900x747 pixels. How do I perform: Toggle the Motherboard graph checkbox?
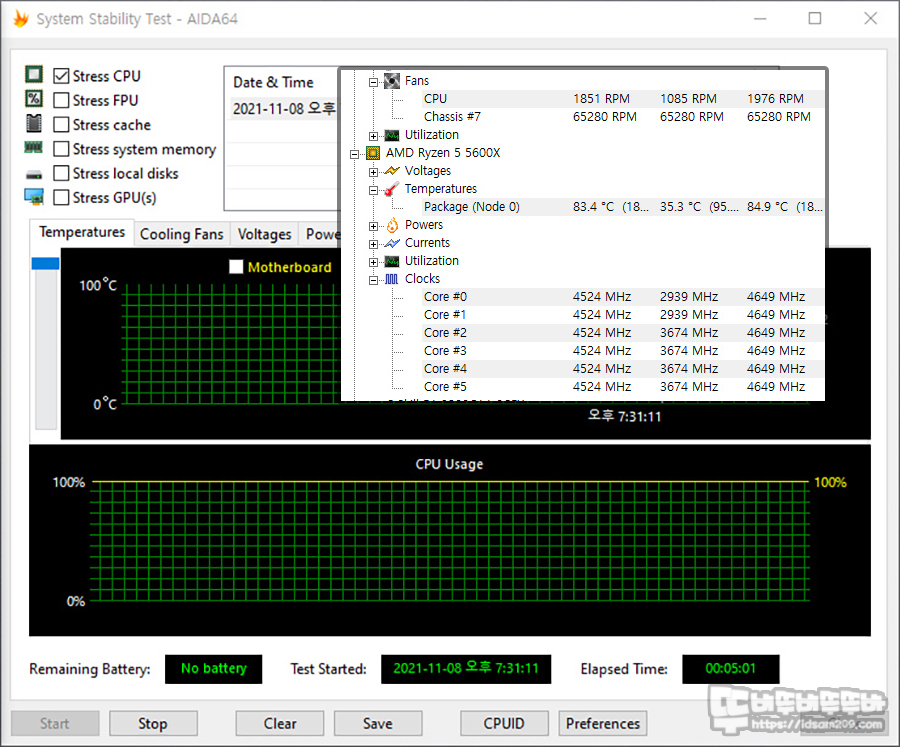coord(236,266)
